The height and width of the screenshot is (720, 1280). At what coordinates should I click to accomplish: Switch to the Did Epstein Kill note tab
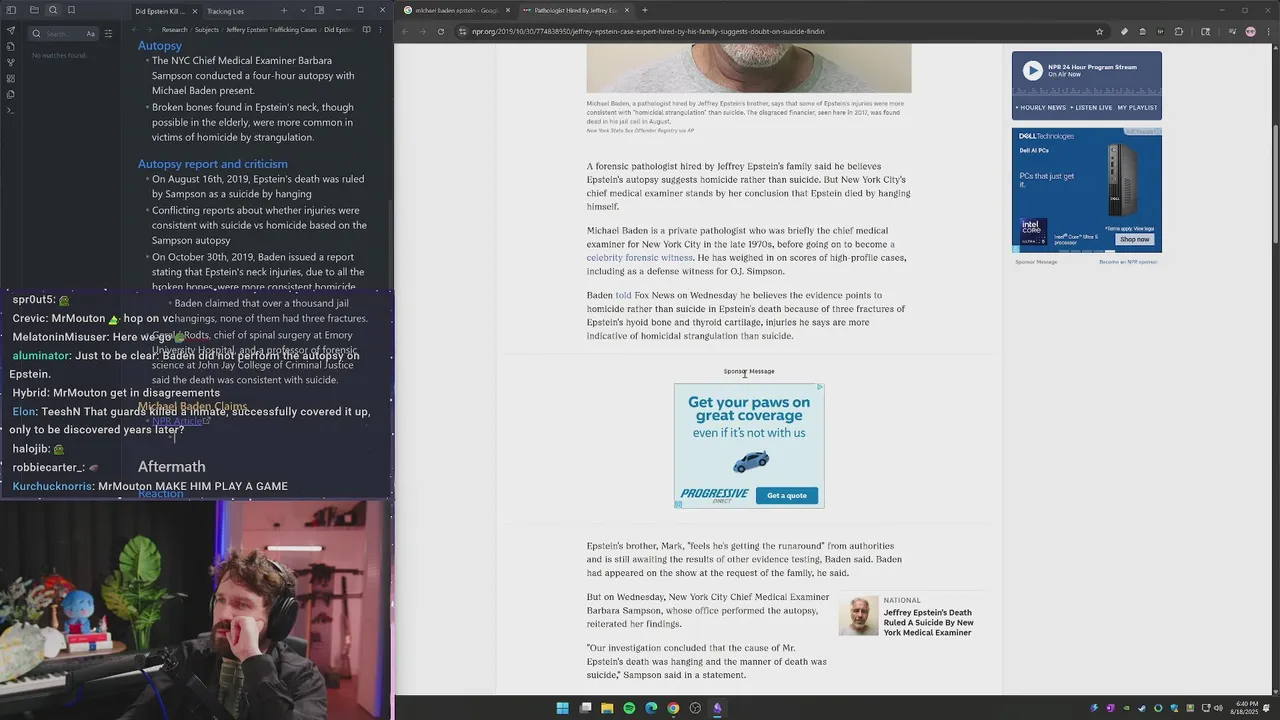point(160,11)
